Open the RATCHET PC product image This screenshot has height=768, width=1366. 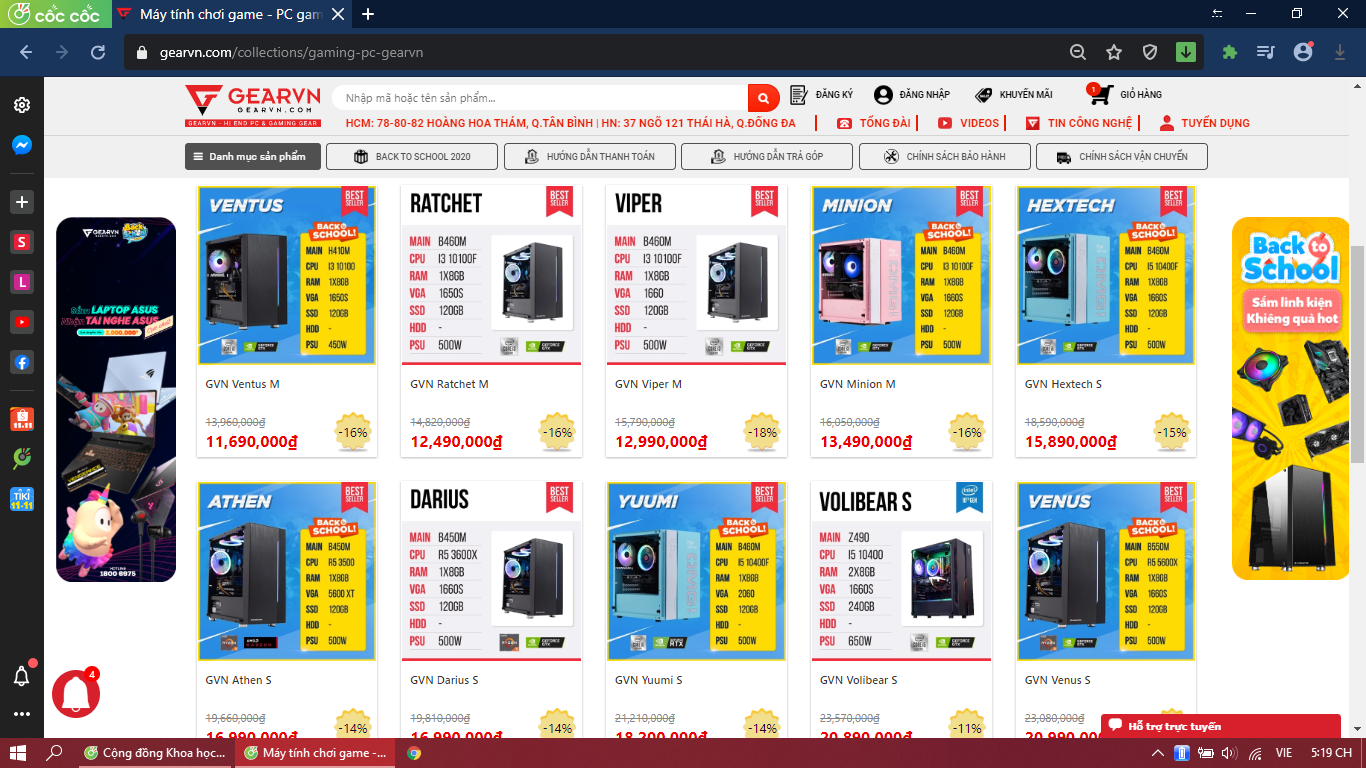pos(491,275)
